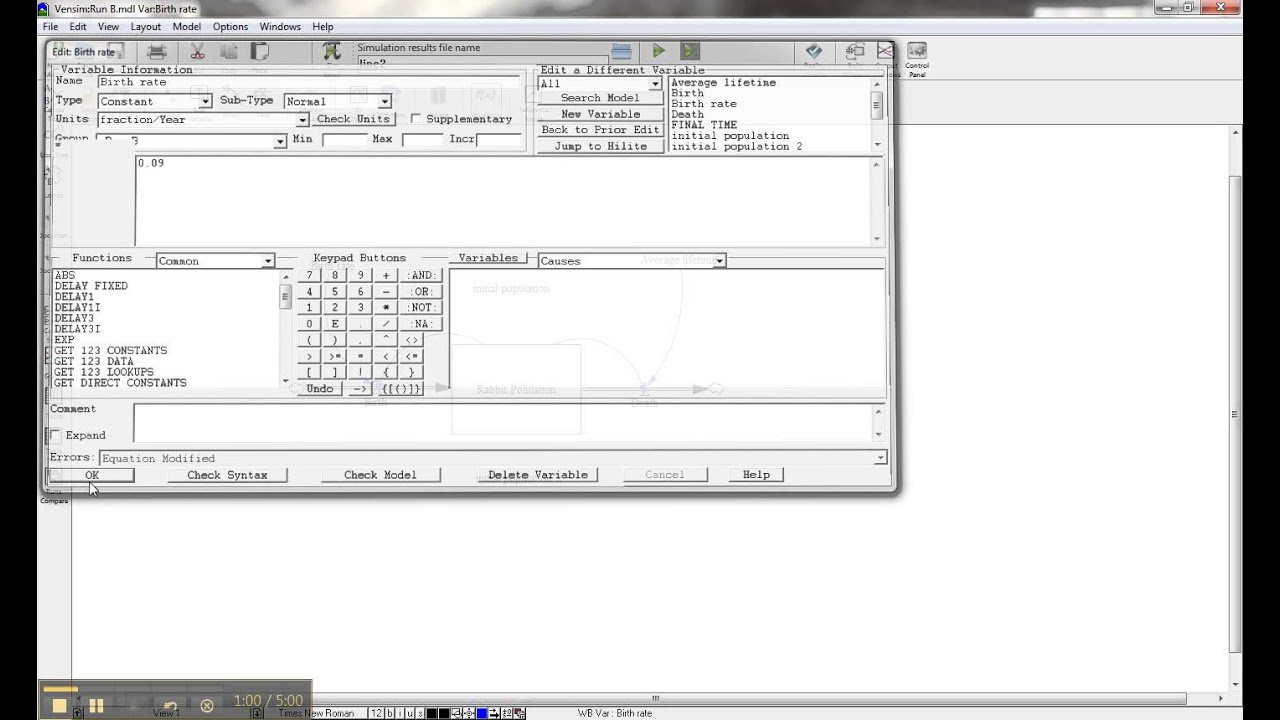The height and width of the screenshot is (720, 1280).
Task: Open the Edit menu
Action: coord(78,27)
